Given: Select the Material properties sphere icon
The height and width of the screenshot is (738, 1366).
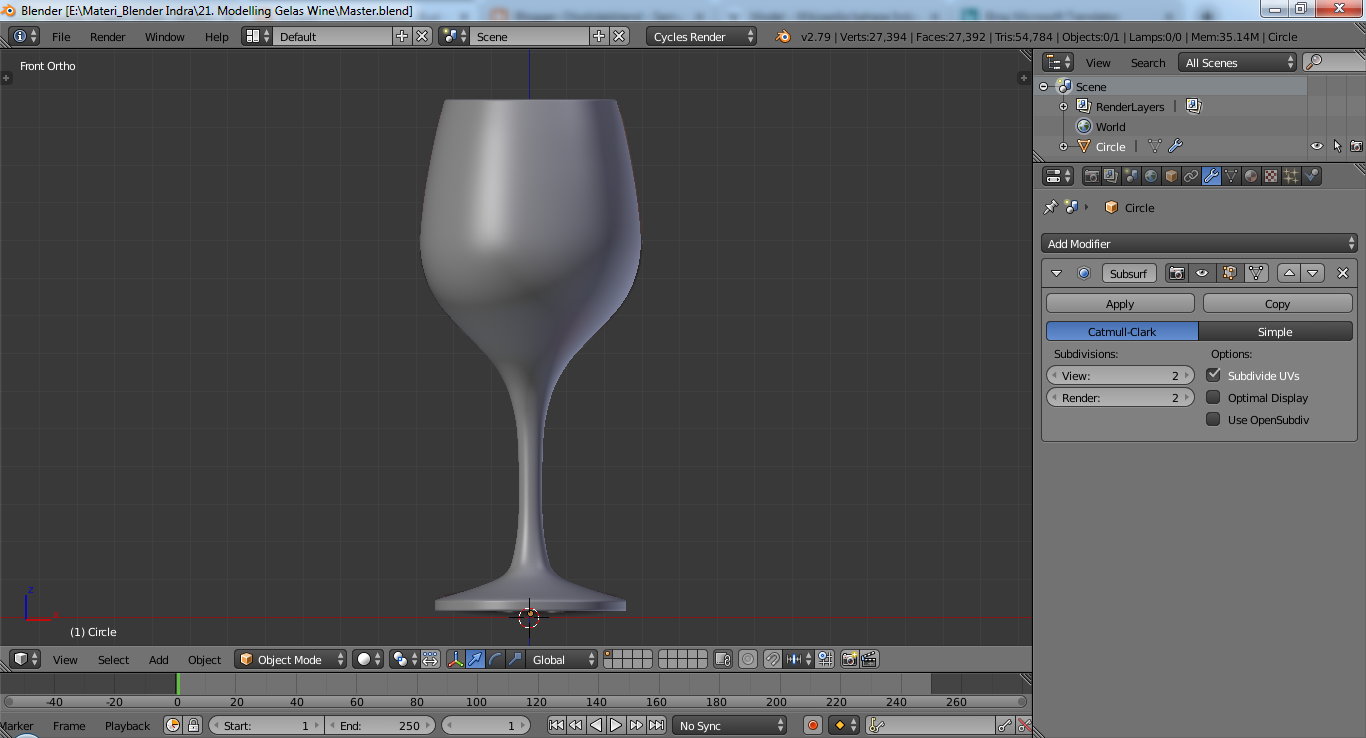Looking at the screenshot, I should point(1249,175).
